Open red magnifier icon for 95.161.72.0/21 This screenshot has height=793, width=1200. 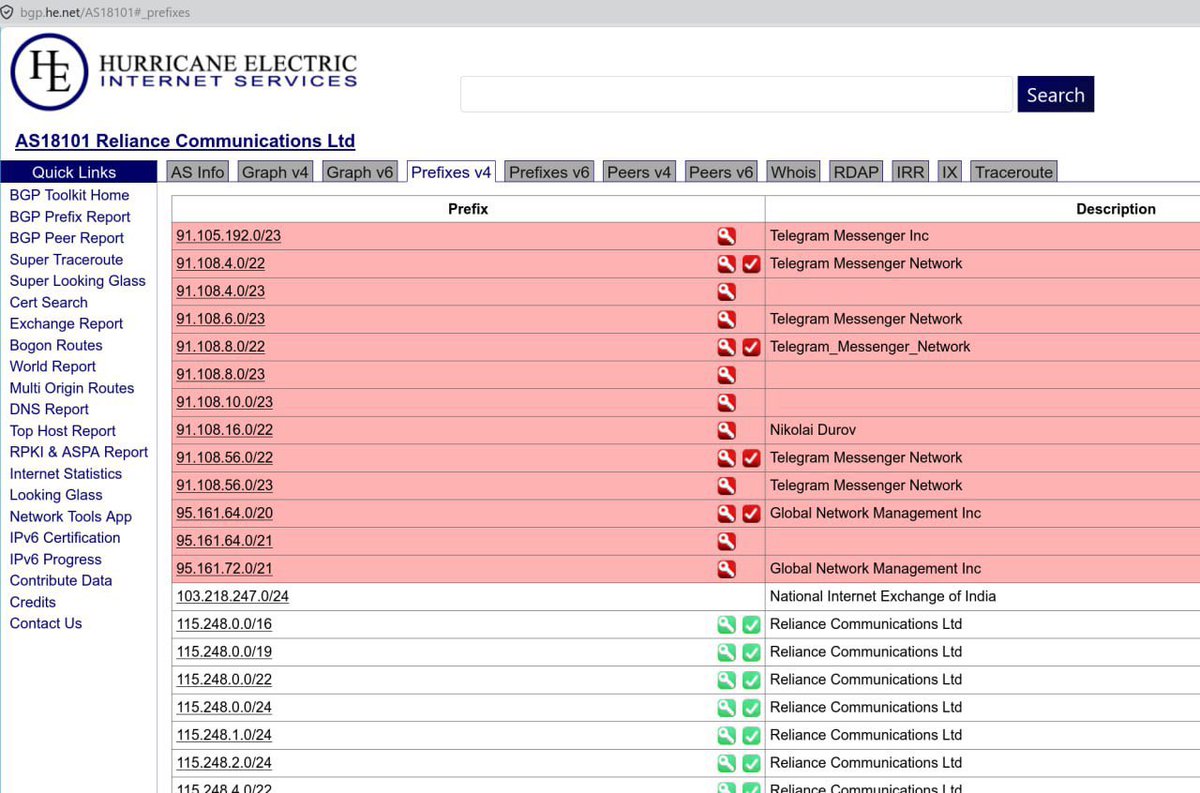726,568
